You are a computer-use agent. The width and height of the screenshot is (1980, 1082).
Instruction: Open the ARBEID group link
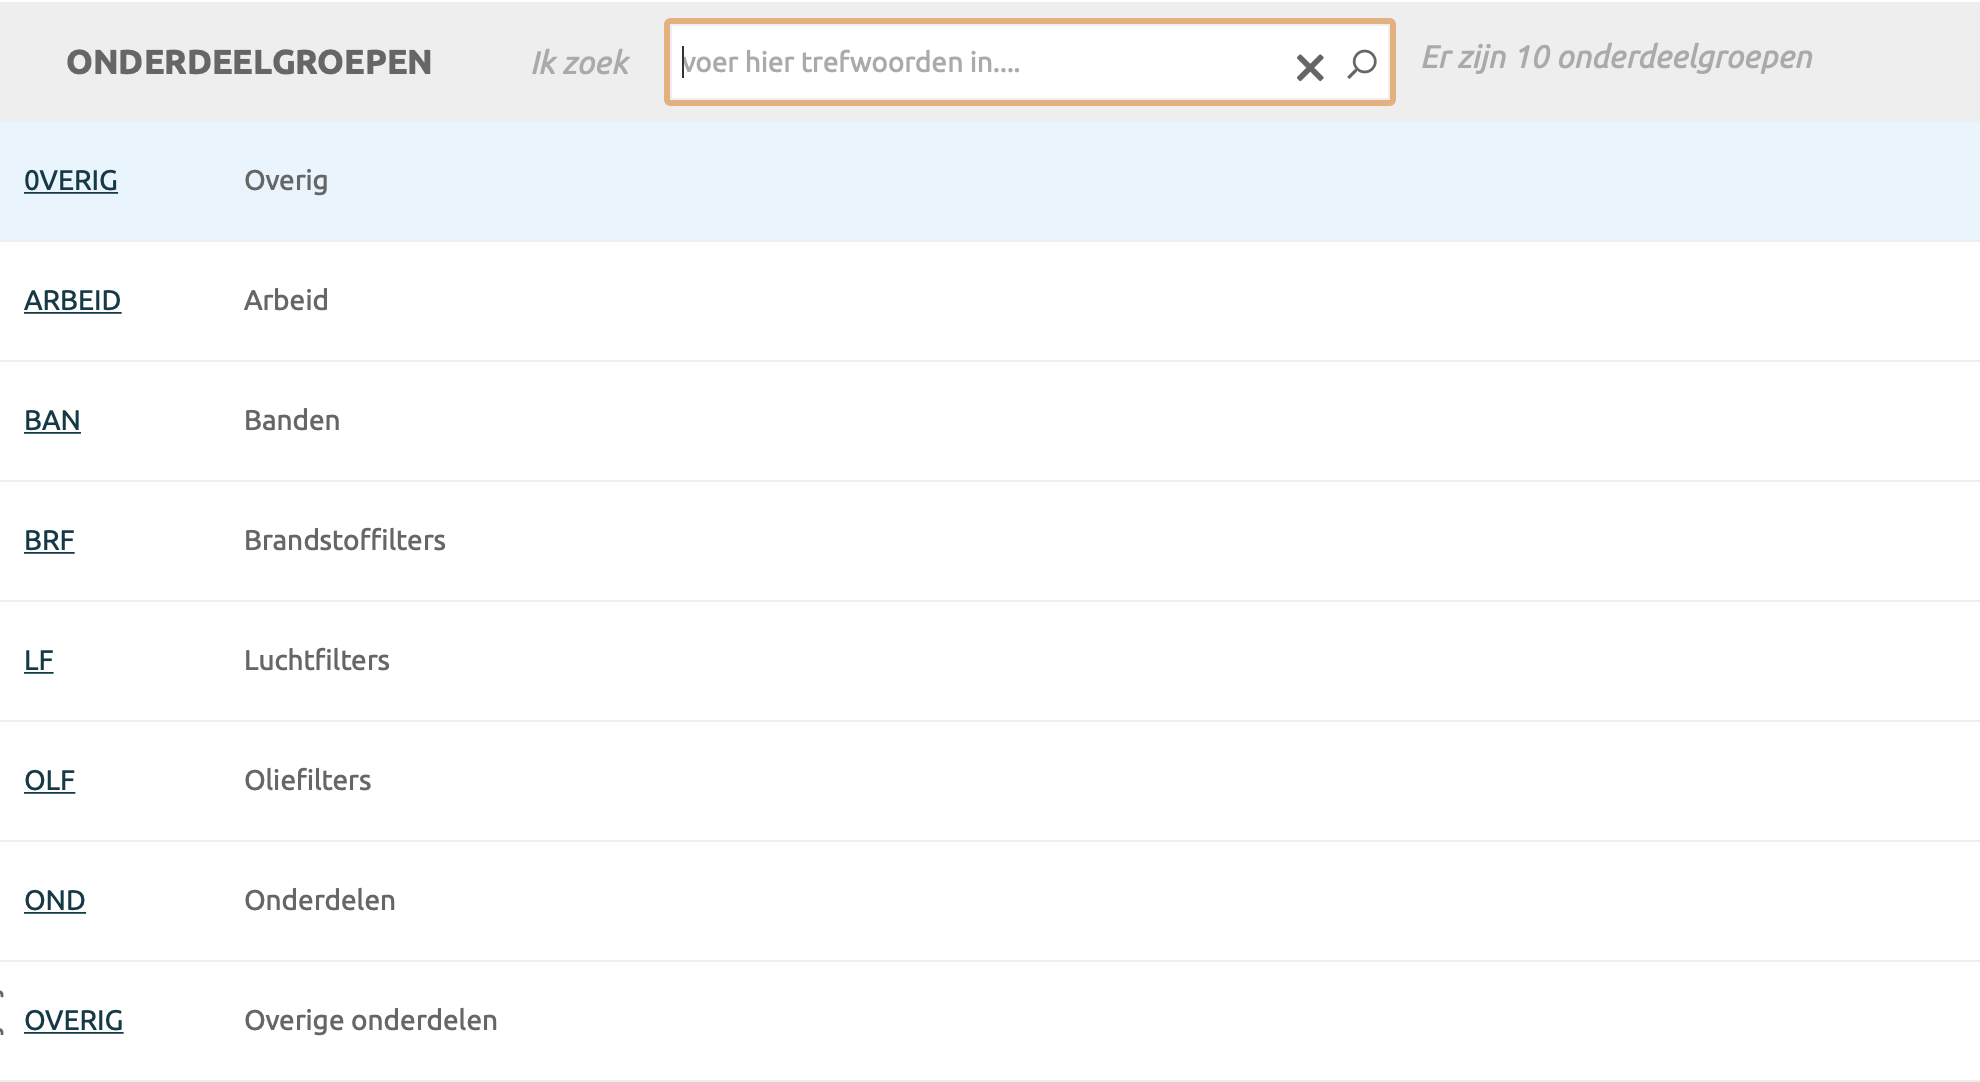(x=72, y=301)
